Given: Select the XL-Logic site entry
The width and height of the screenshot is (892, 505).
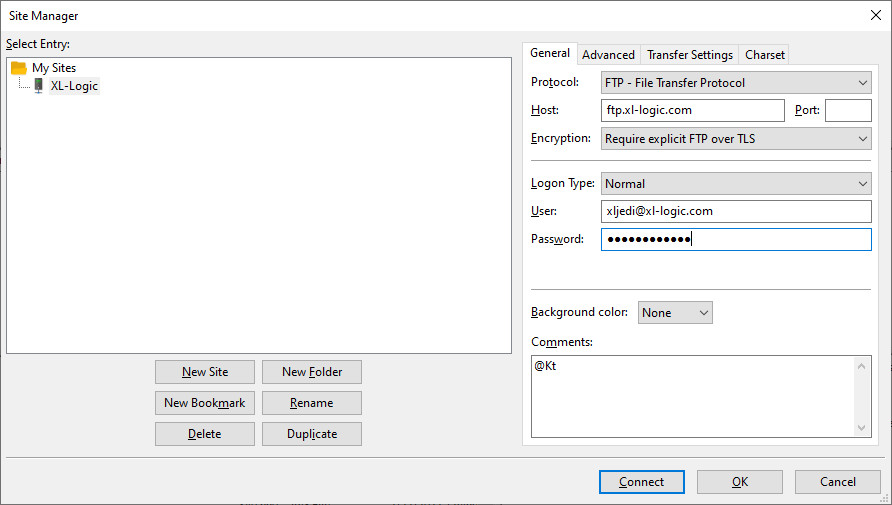Looking at the screenshot, I should pos(74,86).
